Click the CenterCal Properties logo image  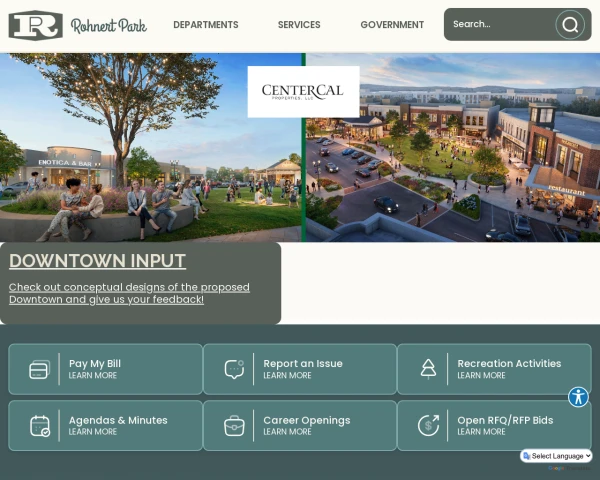pos(303,92)
